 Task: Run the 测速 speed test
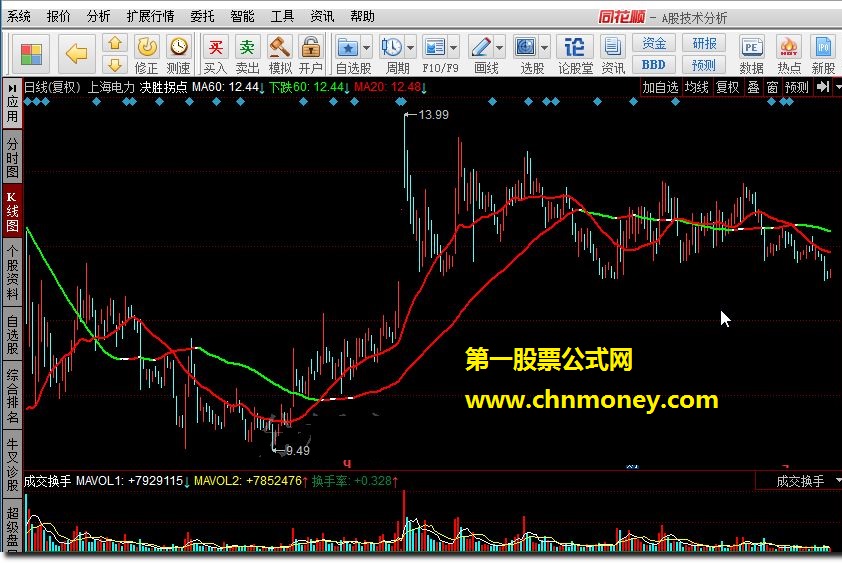pos(178,54)
